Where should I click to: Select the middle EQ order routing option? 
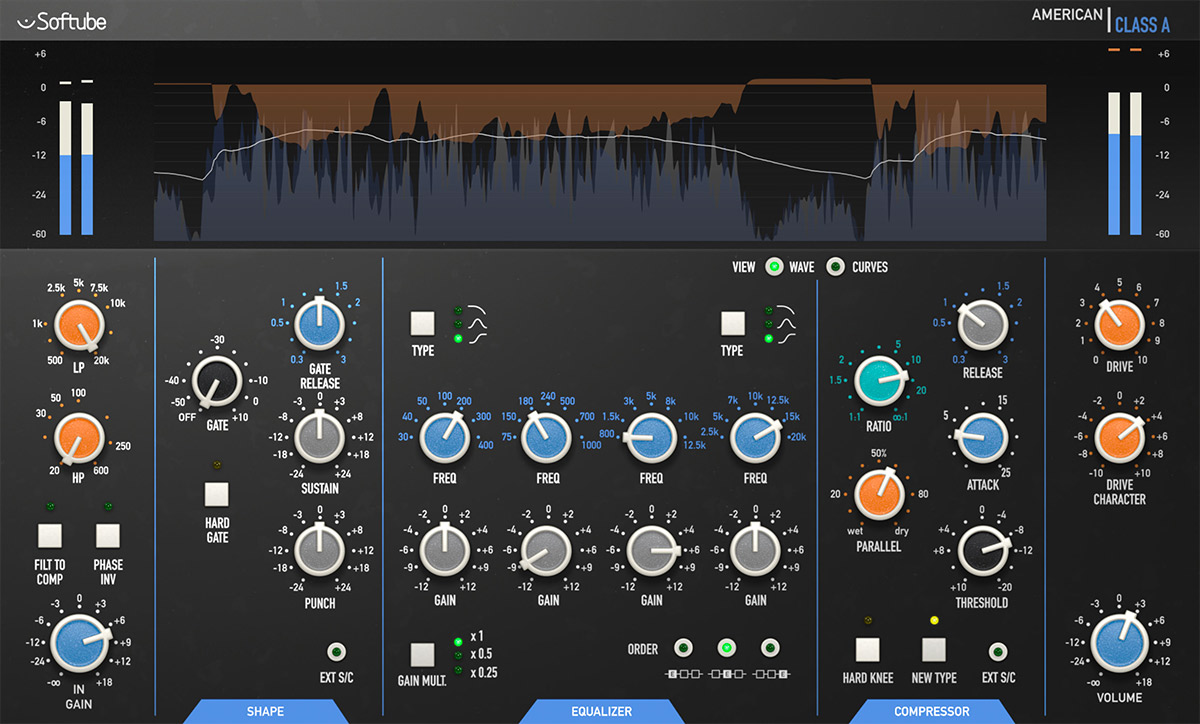[x=727, y=648]
